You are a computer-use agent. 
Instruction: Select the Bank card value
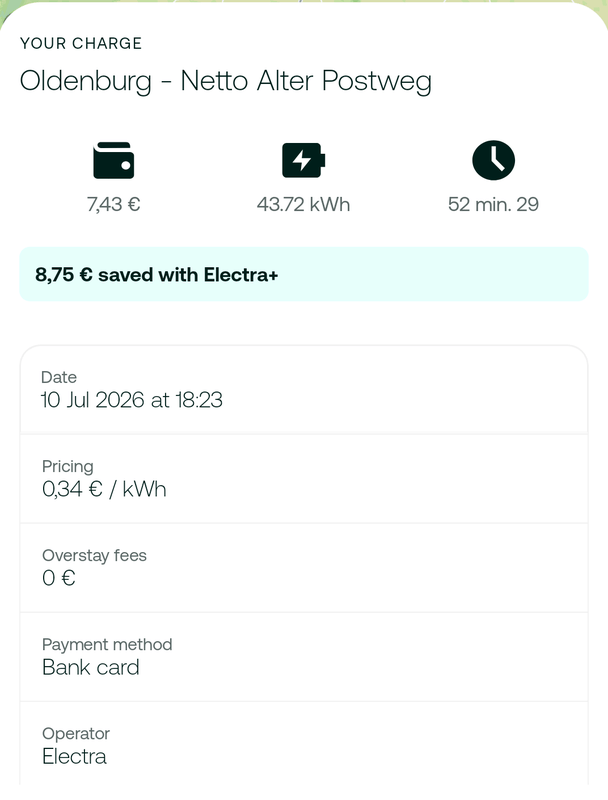click(x=91, y=667)
